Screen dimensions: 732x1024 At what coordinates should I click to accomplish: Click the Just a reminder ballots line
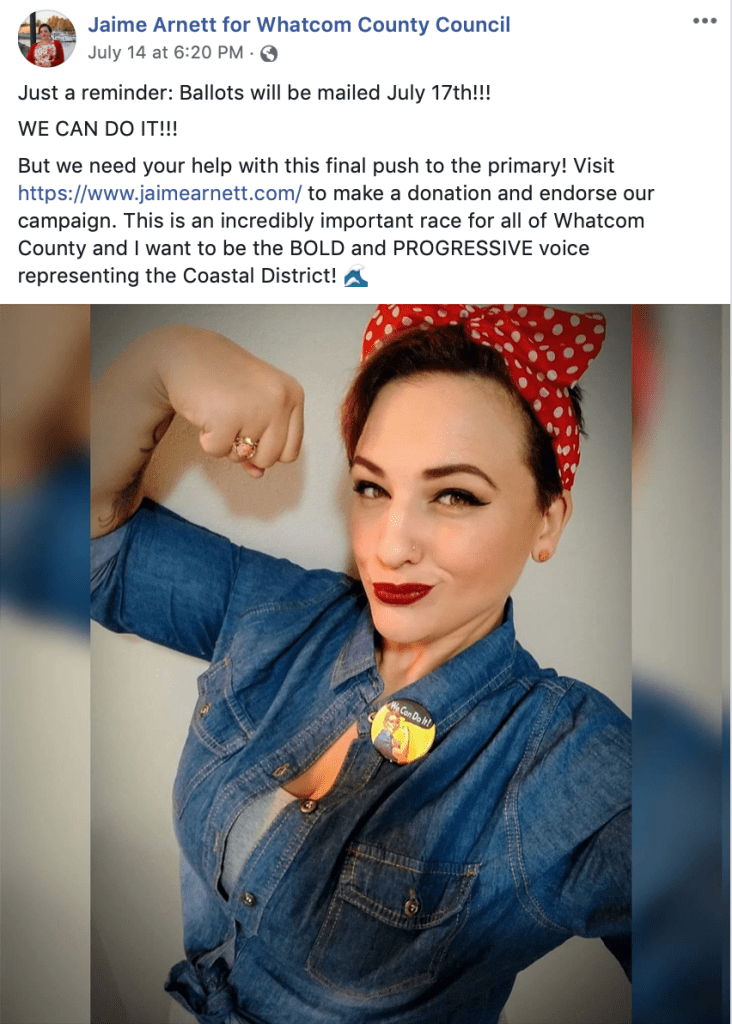click(x=254, y=93)
